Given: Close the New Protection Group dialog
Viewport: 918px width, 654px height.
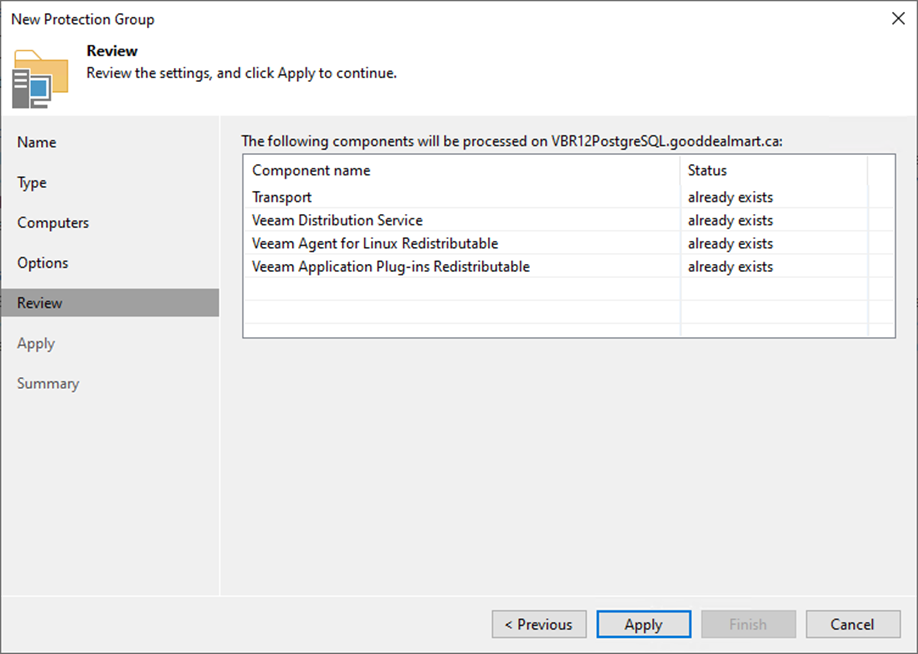Looking at the screenshot, I should click(x=898, y=19).
